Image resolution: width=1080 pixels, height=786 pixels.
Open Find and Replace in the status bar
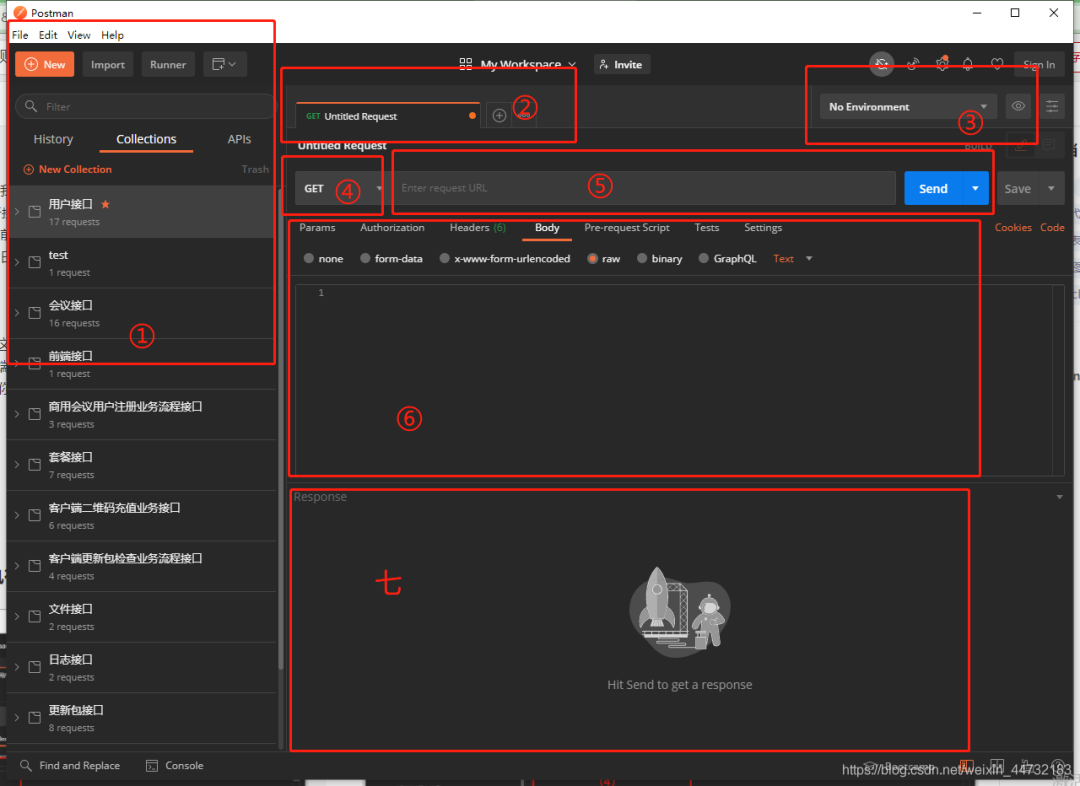coord(70,765)
